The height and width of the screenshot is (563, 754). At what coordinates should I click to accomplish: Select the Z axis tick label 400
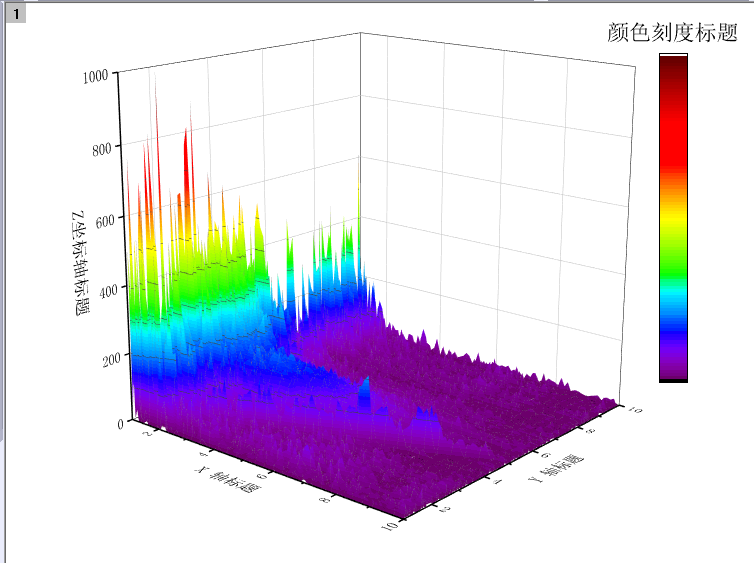pyautogui.click(x=108, y=290)
